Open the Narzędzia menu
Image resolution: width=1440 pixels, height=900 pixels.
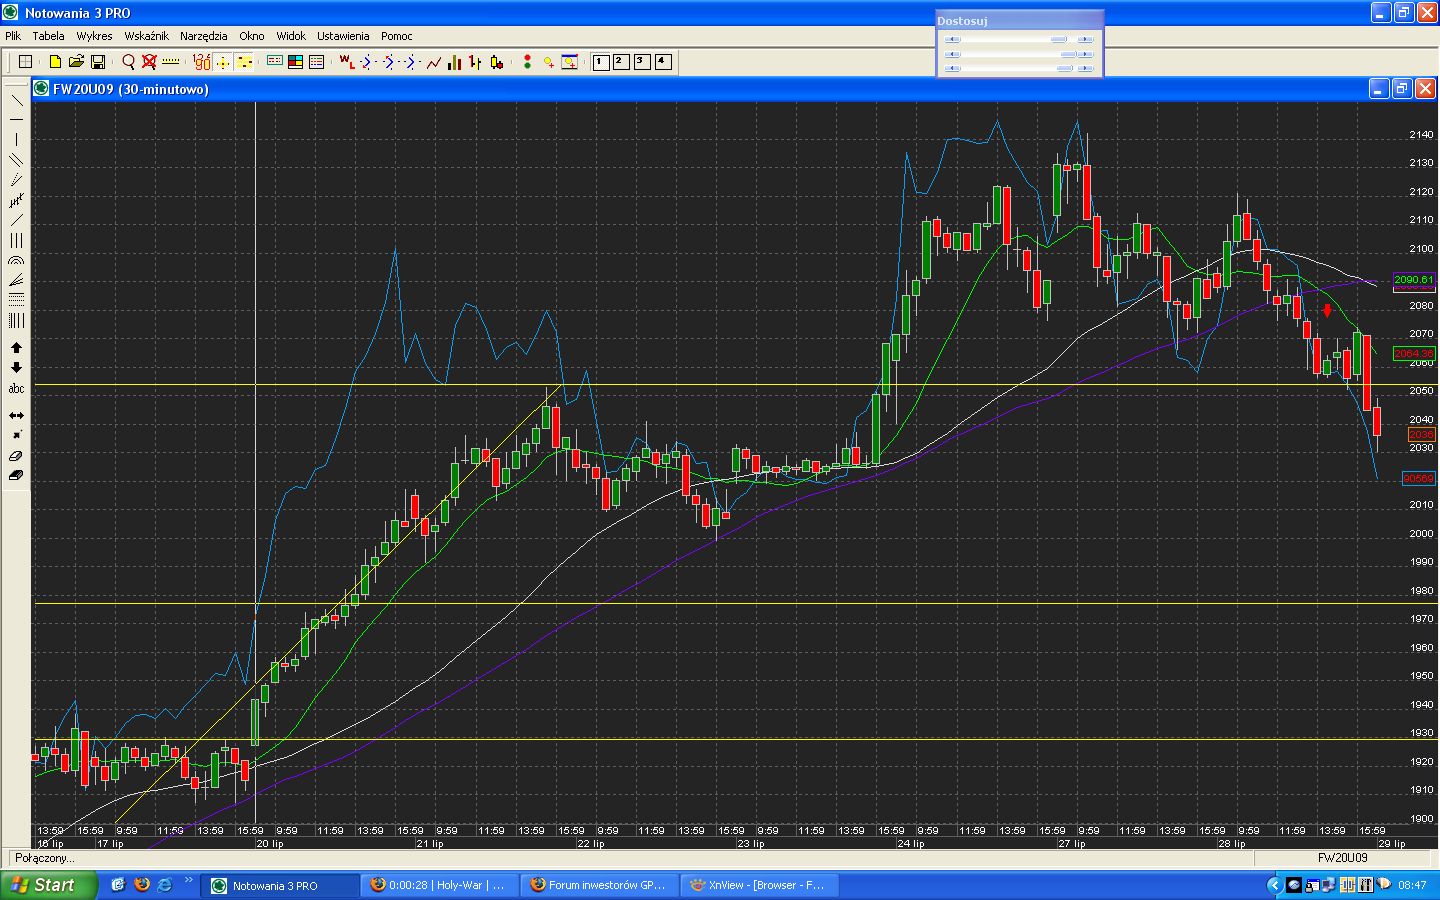(x=203, y=36)
